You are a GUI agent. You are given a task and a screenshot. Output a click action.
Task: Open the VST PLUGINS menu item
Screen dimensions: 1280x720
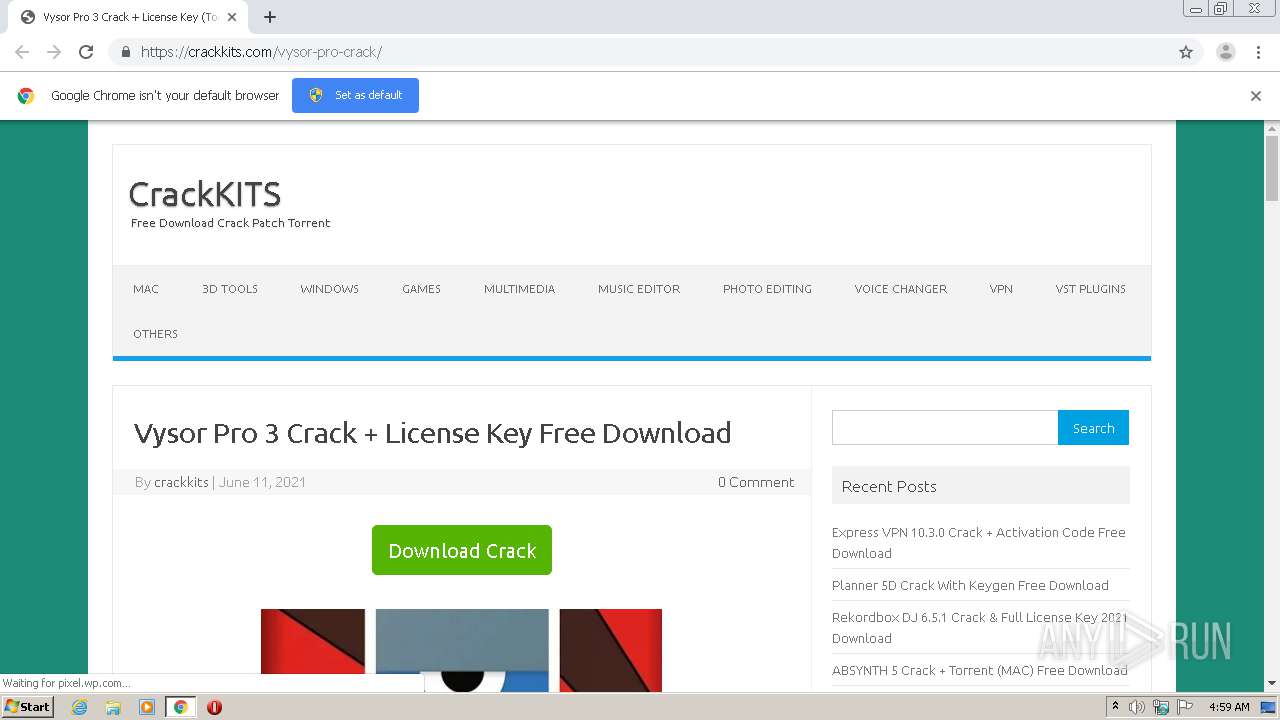1090,289
